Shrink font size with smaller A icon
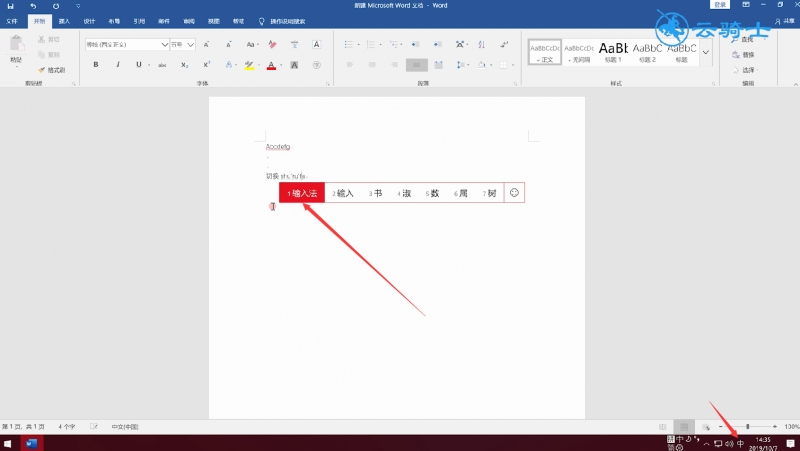This screenshot has width=800, height=451. (229, 44)
